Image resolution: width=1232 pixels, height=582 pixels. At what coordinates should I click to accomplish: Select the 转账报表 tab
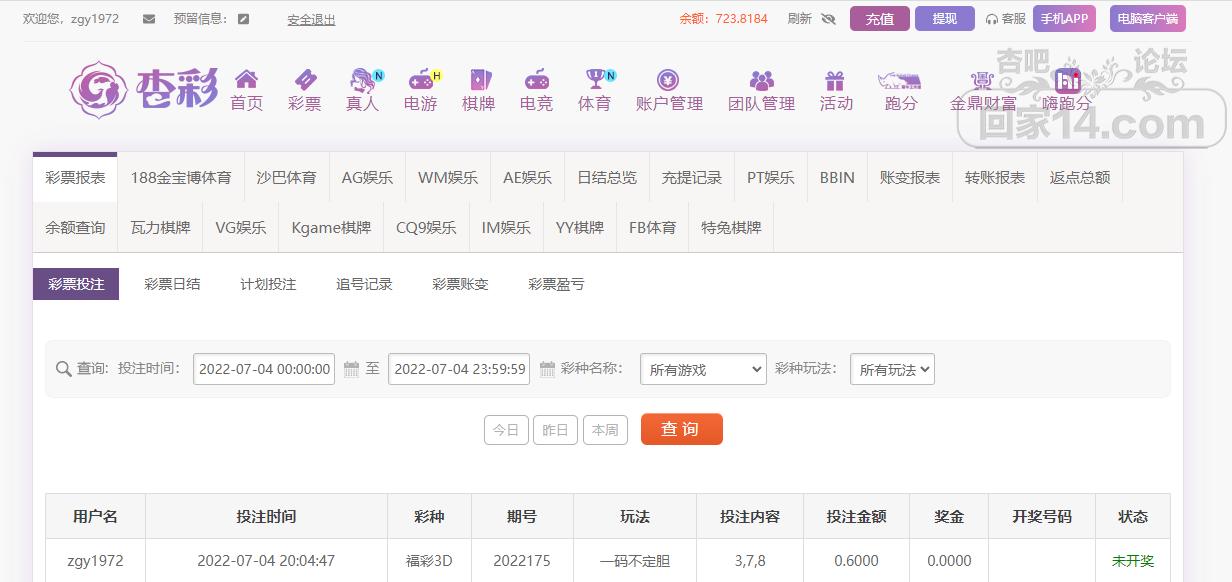point(995,178)
